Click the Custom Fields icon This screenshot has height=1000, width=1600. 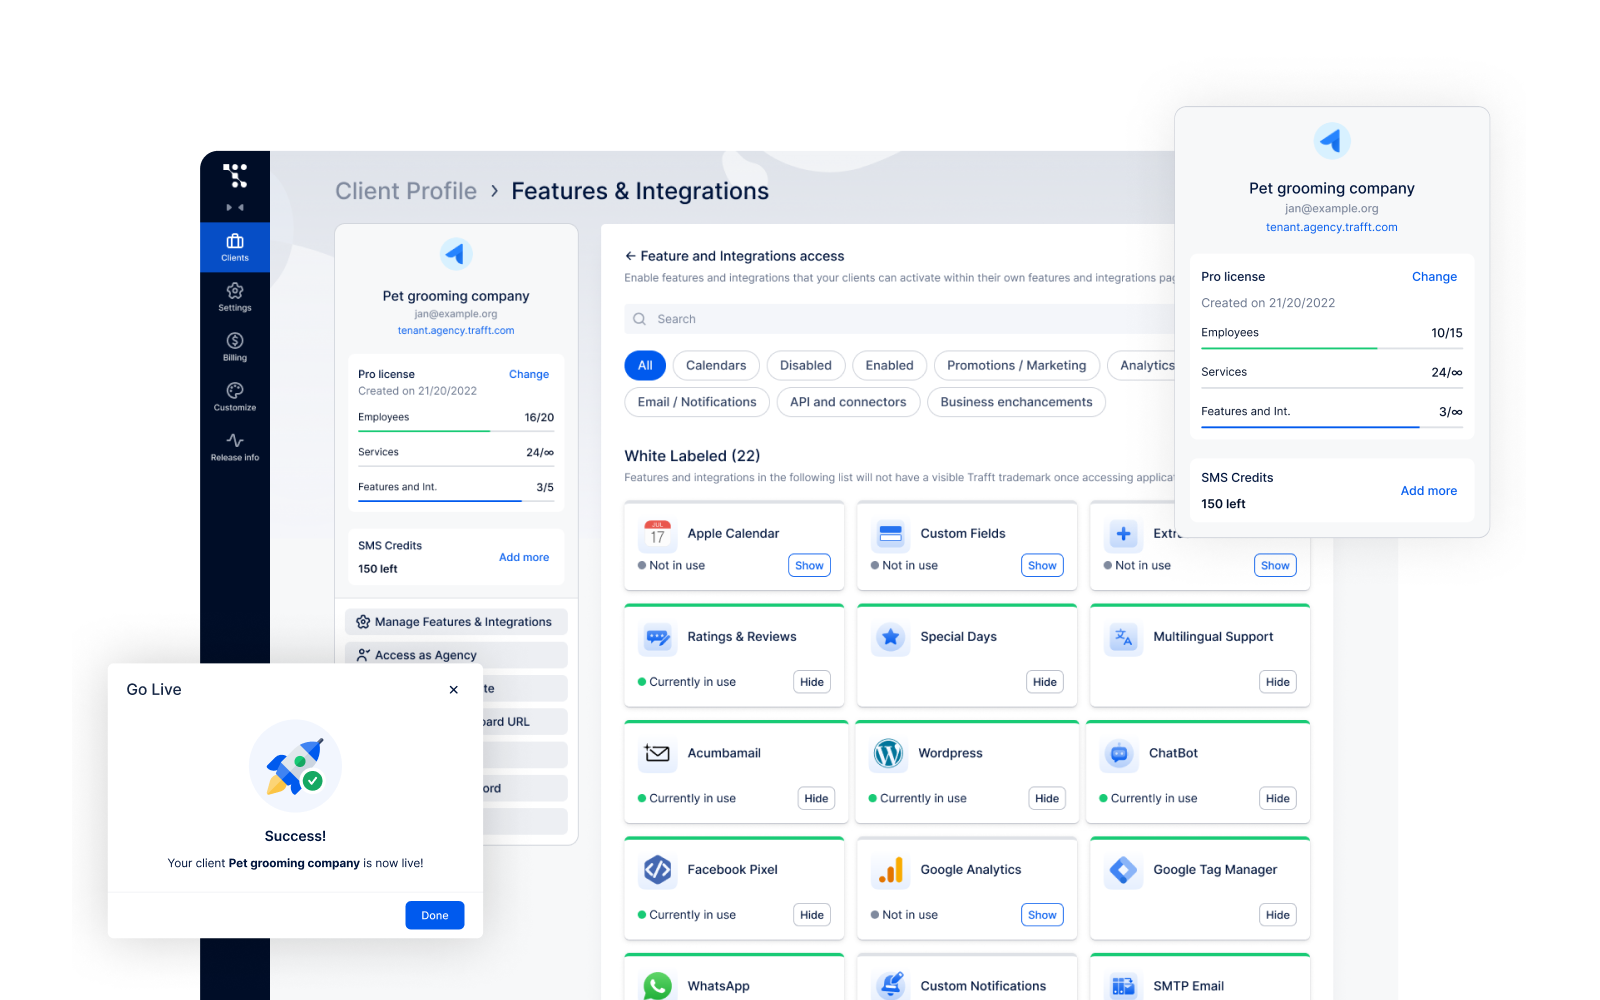890,534
